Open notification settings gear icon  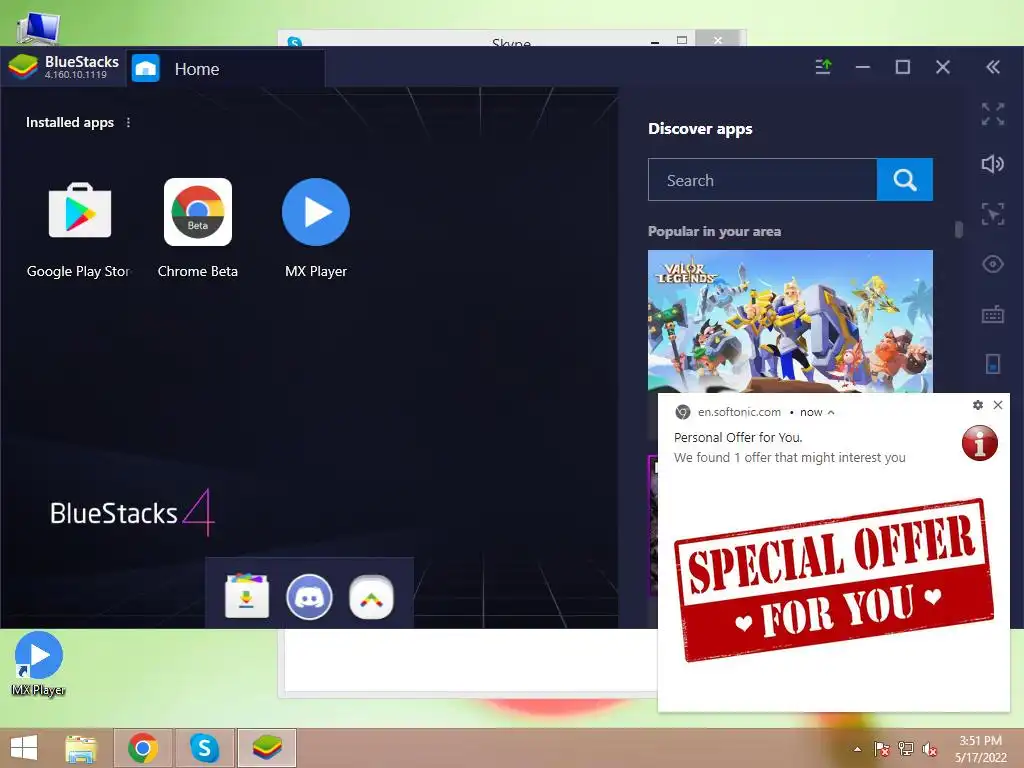tap(978, 405)
